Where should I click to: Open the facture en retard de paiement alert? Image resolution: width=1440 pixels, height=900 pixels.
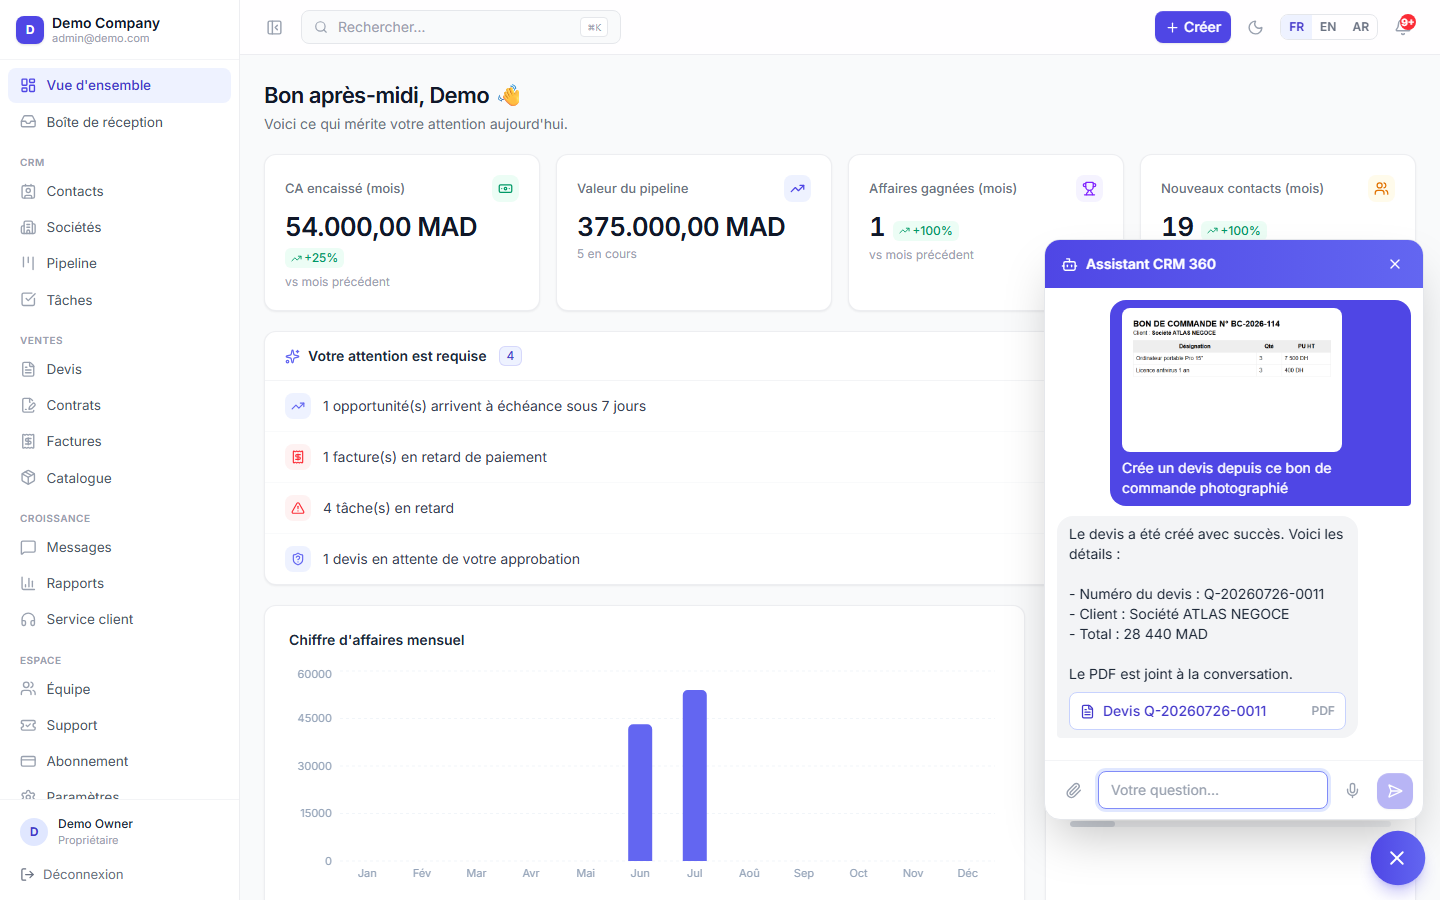[x=655, y=457]
